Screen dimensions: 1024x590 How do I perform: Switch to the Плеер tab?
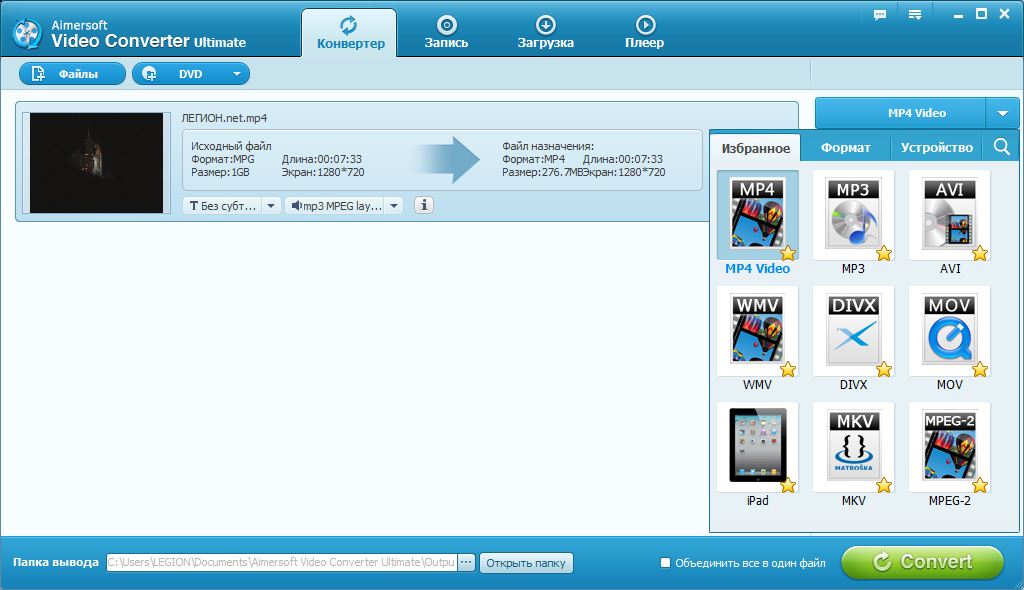[x=645, y=33]
